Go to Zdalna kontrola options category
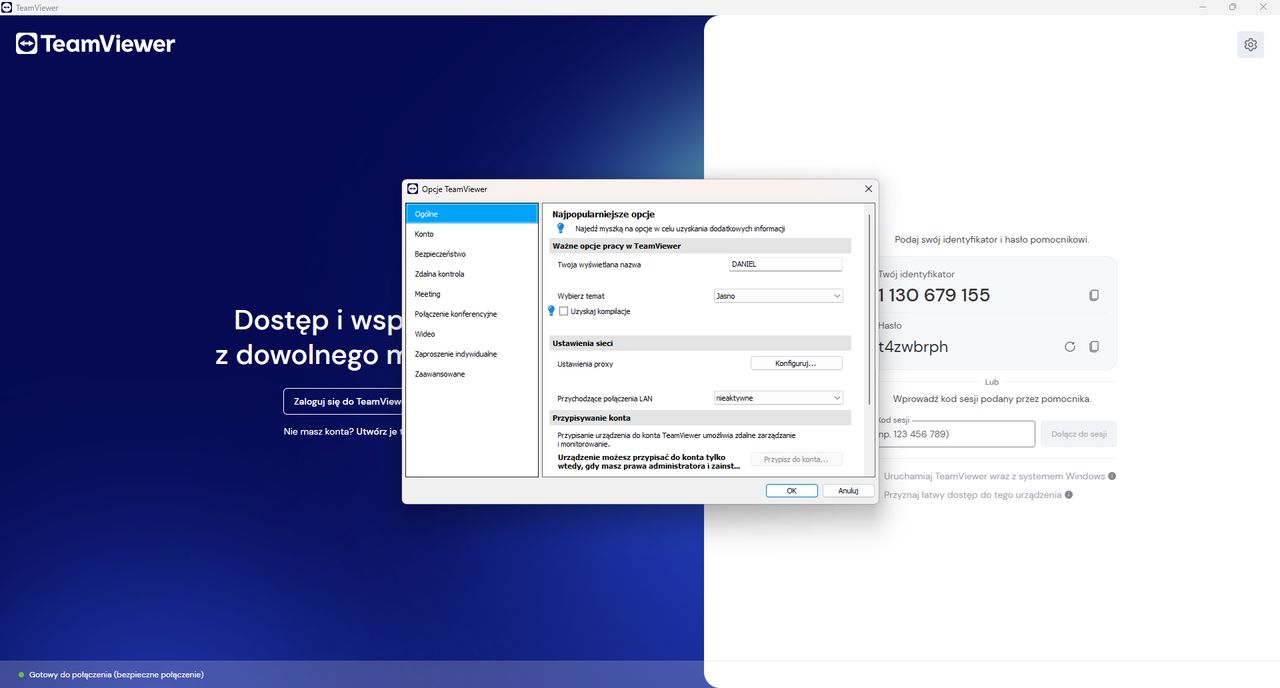This screenshot has height=688, width=1280. 472,274
